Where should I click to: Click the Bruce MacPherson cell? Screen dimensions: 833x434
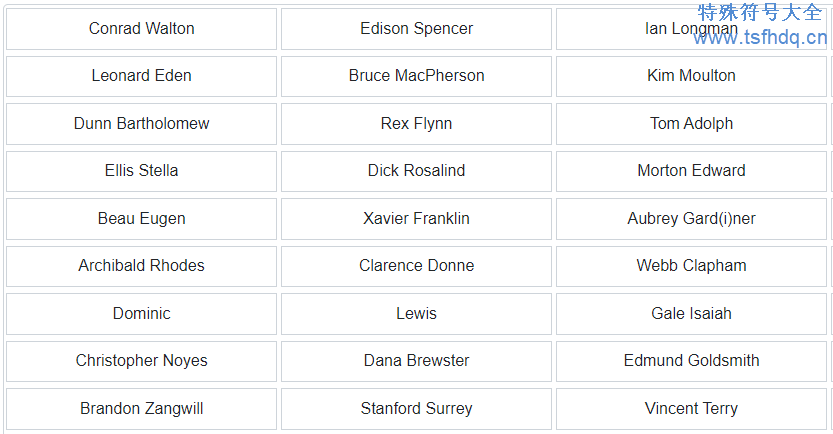(x=416, y=76)
